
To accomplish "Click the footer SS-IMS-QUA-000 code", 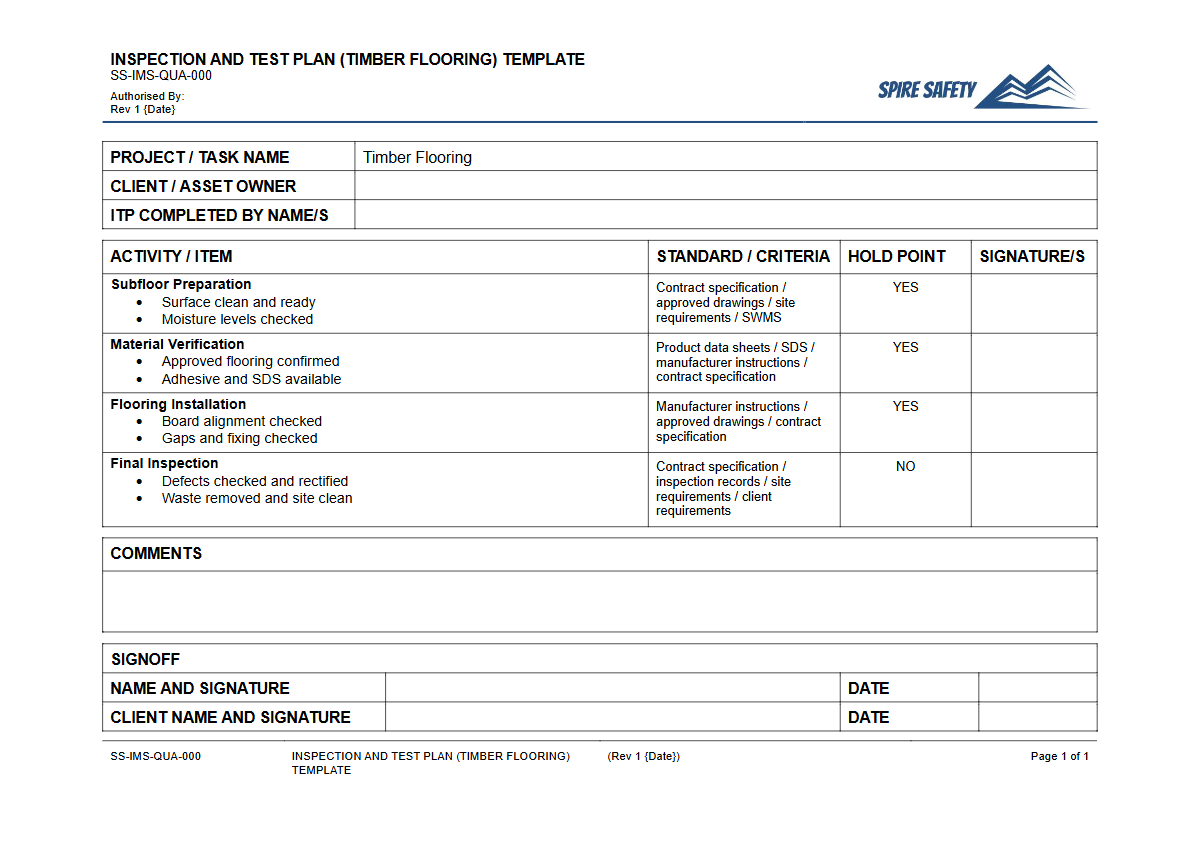I will tap(156, 756).
